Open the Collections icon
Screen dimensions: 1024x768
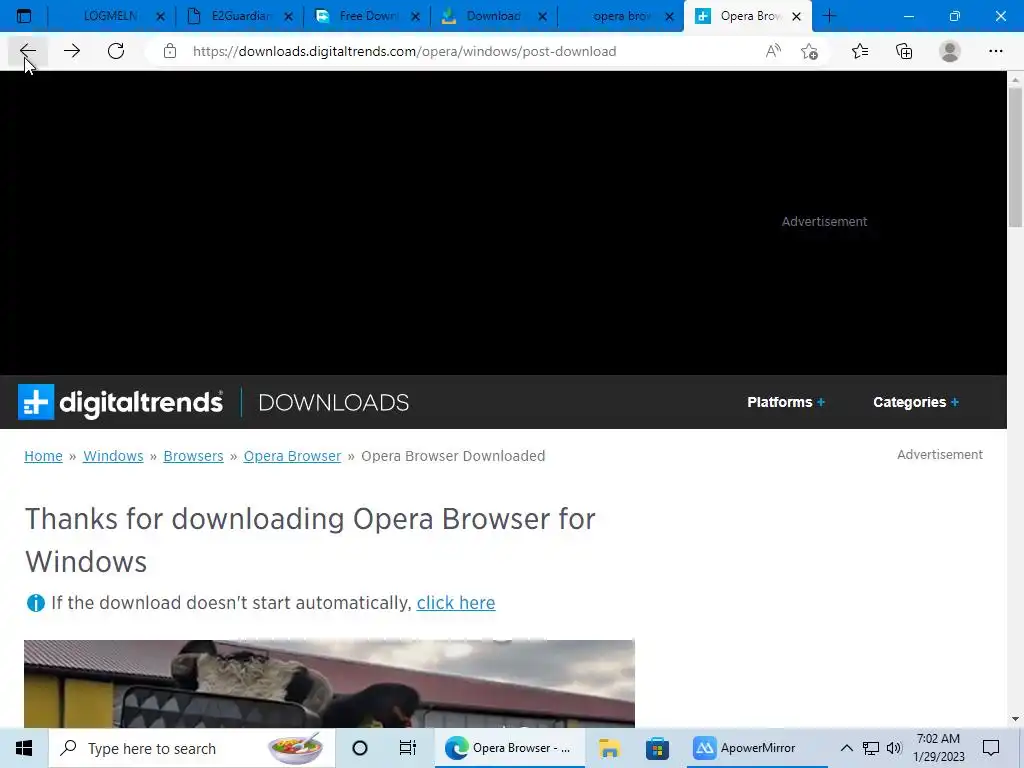tap(904, 51)
